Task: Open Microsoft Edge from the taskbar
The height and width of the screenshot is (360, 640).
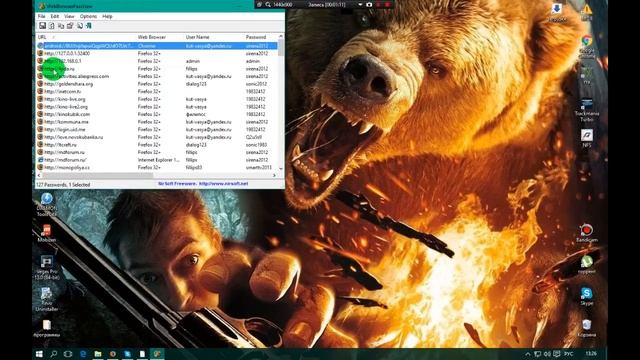Action: pyautogui.click(x=83, y=354)
